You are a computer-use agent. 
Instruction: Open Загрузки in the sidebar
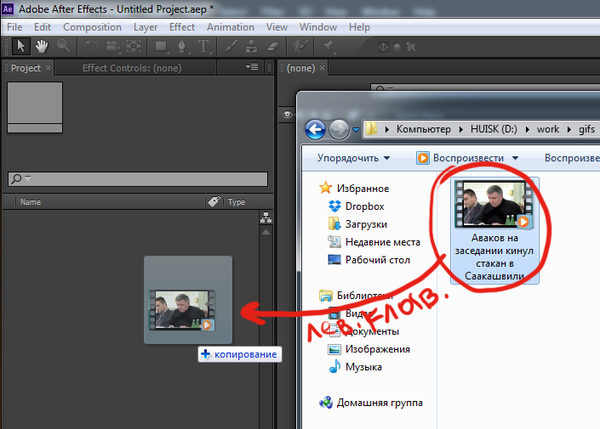[358, 224]
